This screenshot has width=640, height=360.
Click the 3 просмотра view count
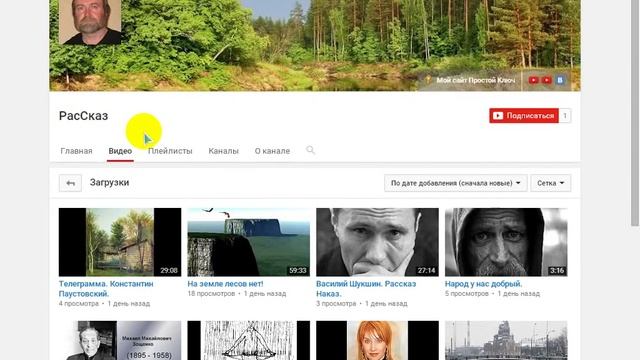pyautogui.click(x=336, y=304)
